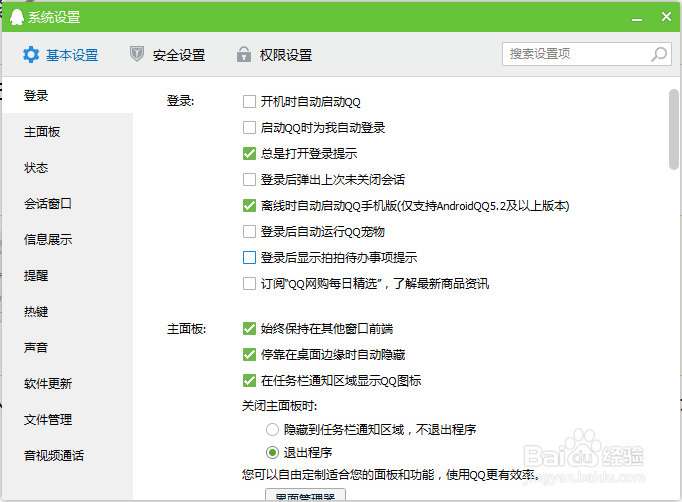Go to 热键 settings in sidebar
682x502 pixels.
(67, 311)
